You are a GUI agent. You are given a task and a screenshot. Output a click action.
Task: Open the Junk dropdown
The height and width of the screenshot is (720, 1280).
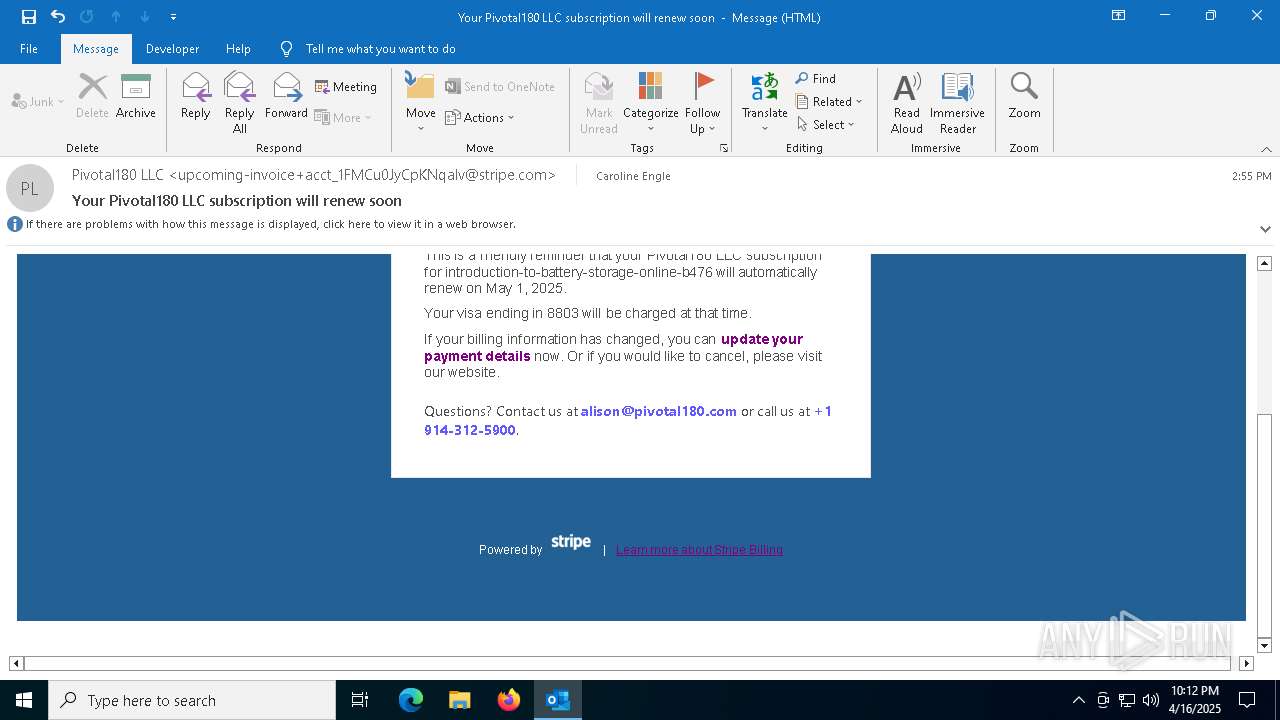click(38, 101)
